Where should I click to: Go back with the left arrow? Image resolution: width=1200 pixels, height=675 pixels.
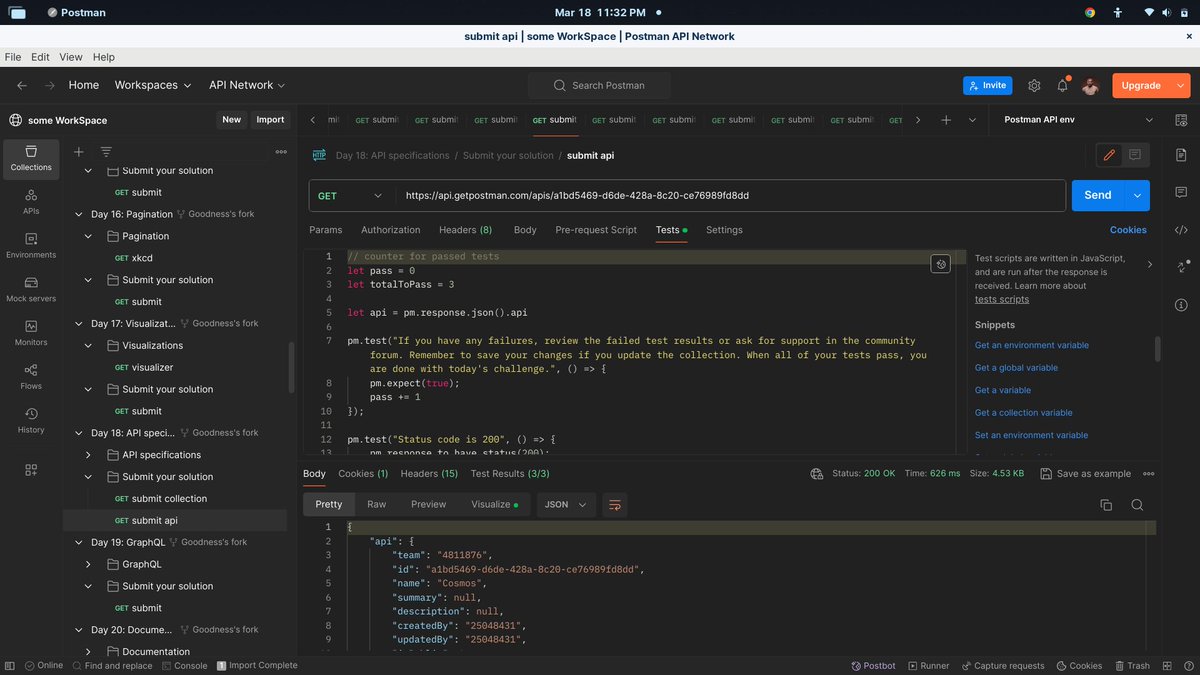pyautogui.click(x=22, y=85)
